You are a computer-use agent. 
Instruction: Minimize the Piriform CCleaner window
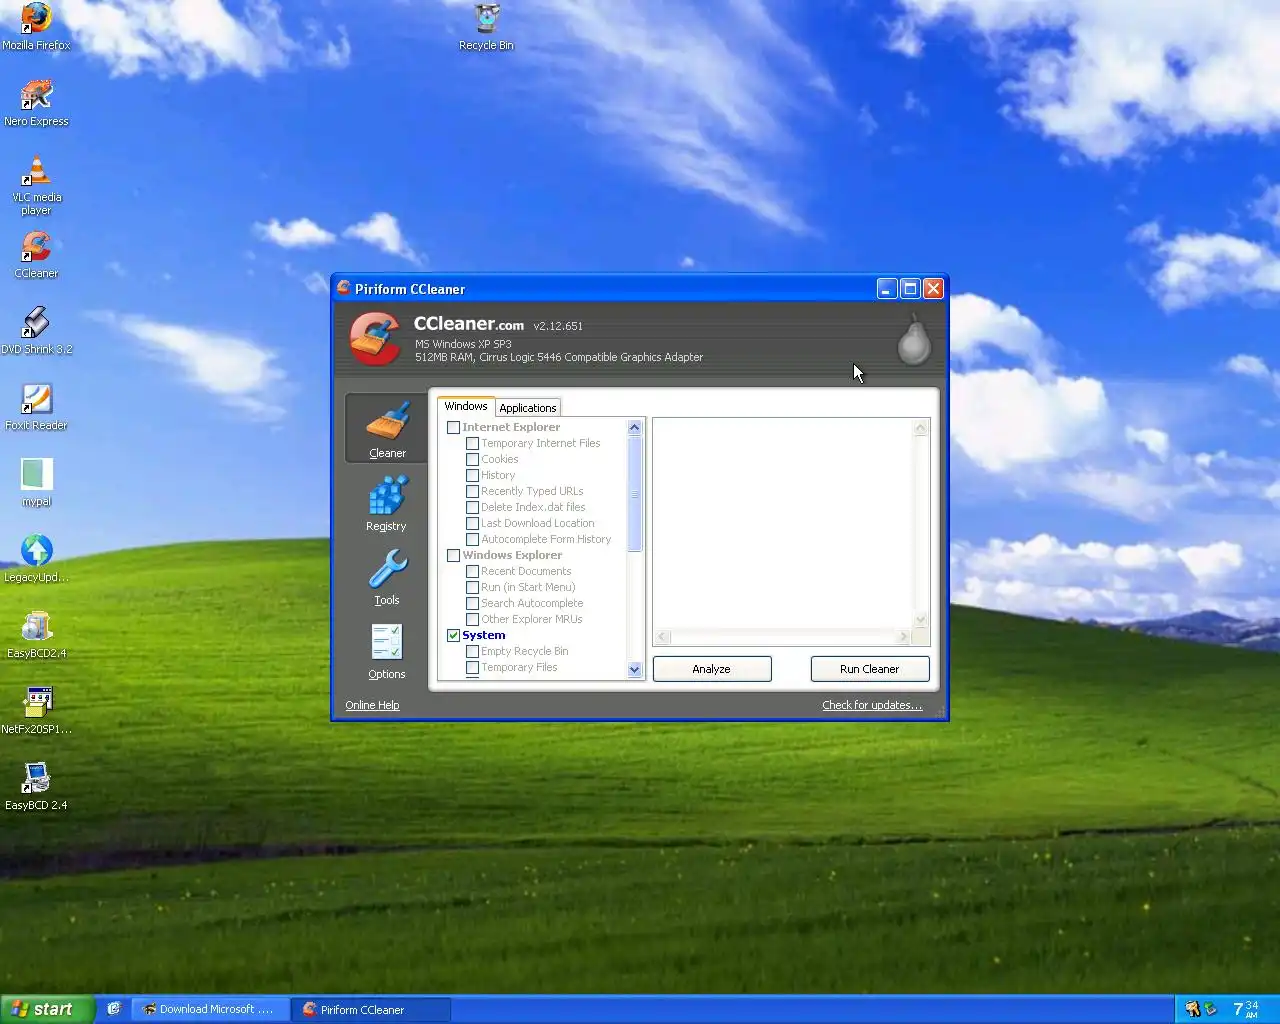click(887, 288)
